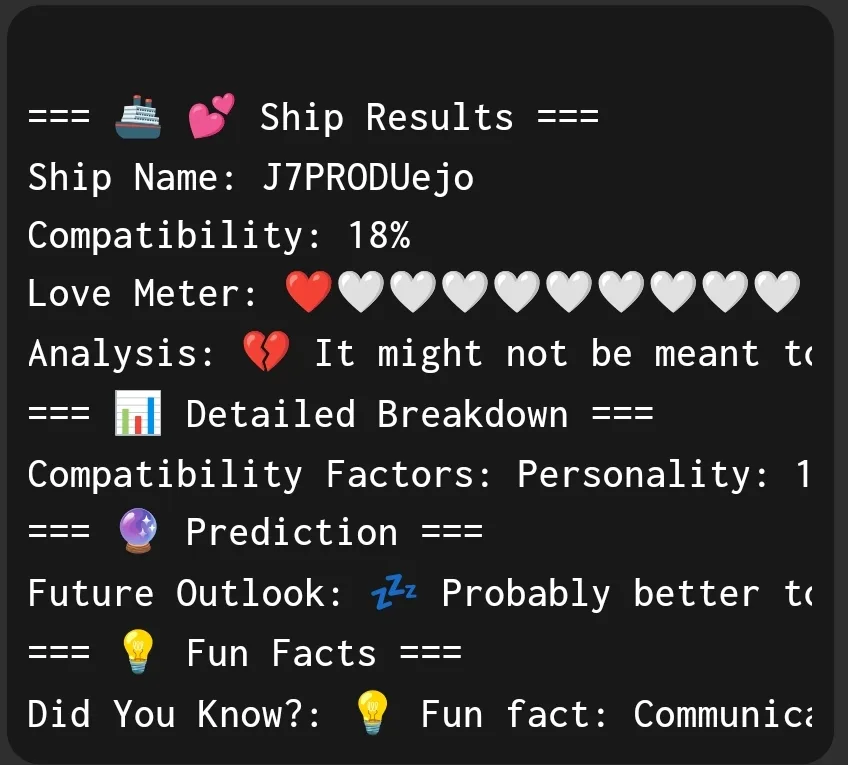
Task: Click the sleeping zzz emoji
Action: pos(394,593)
